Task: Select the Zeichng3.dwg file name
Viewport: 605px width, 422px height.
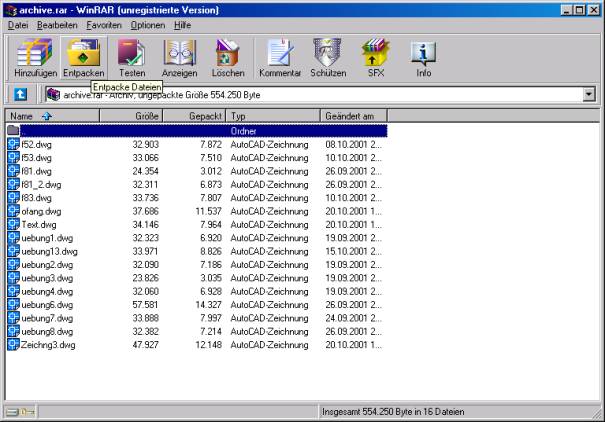Action: 48,345
